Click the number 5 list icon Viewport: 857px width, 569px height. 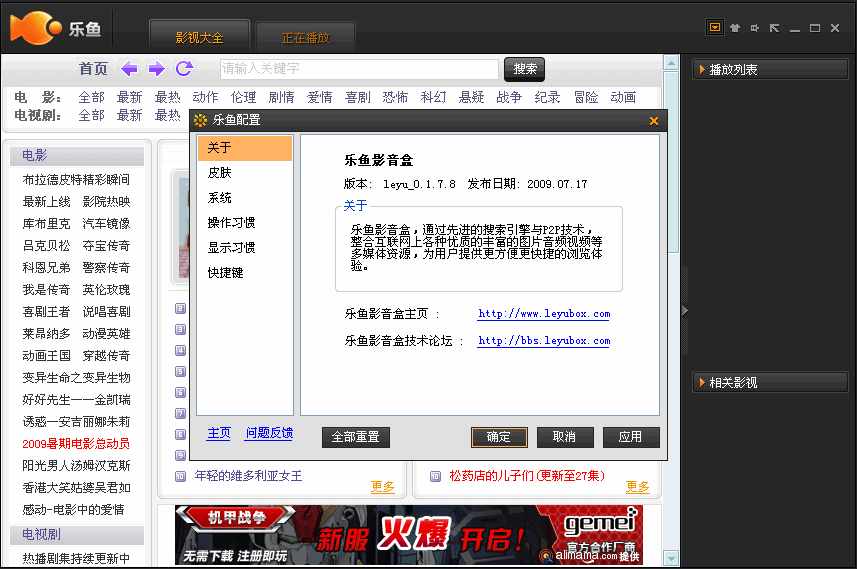click(x=180, y=371)
